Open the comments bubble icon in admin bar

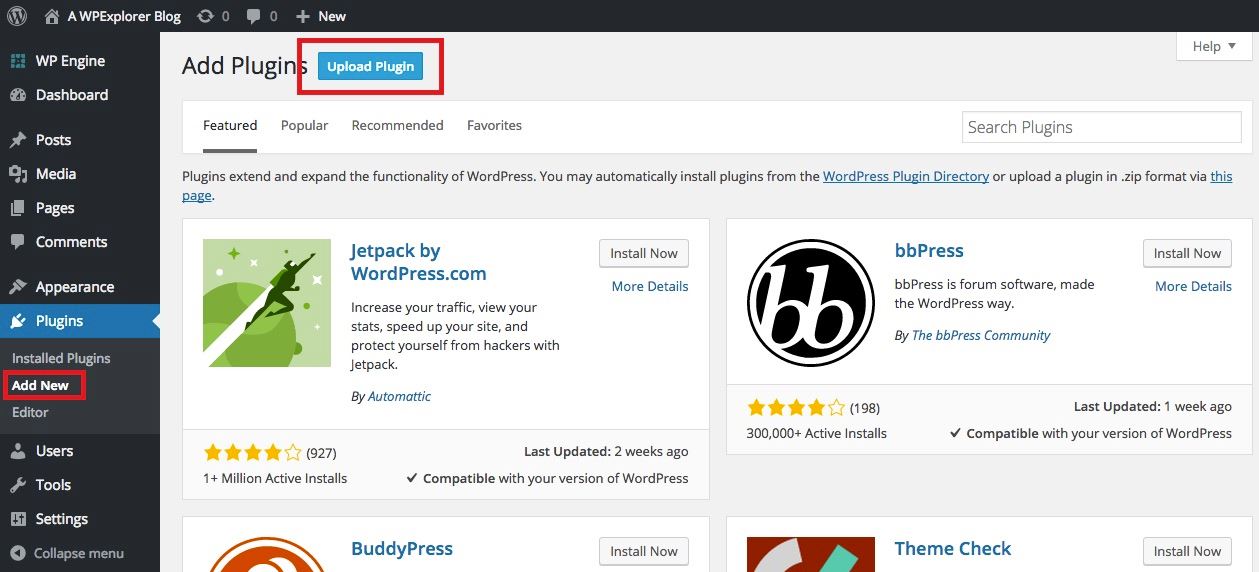[x=254, y=15]
